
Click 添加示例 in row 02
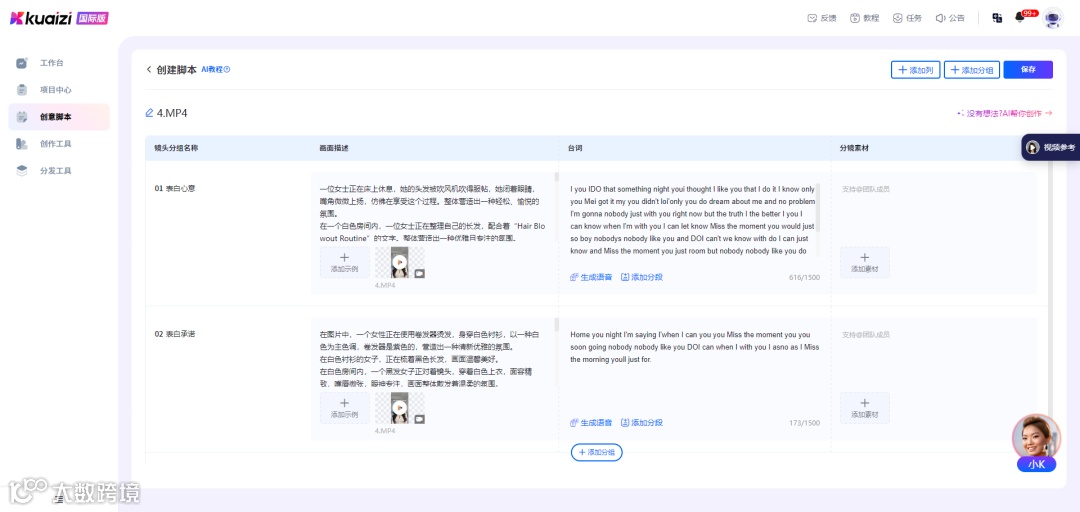coord(344,408)
